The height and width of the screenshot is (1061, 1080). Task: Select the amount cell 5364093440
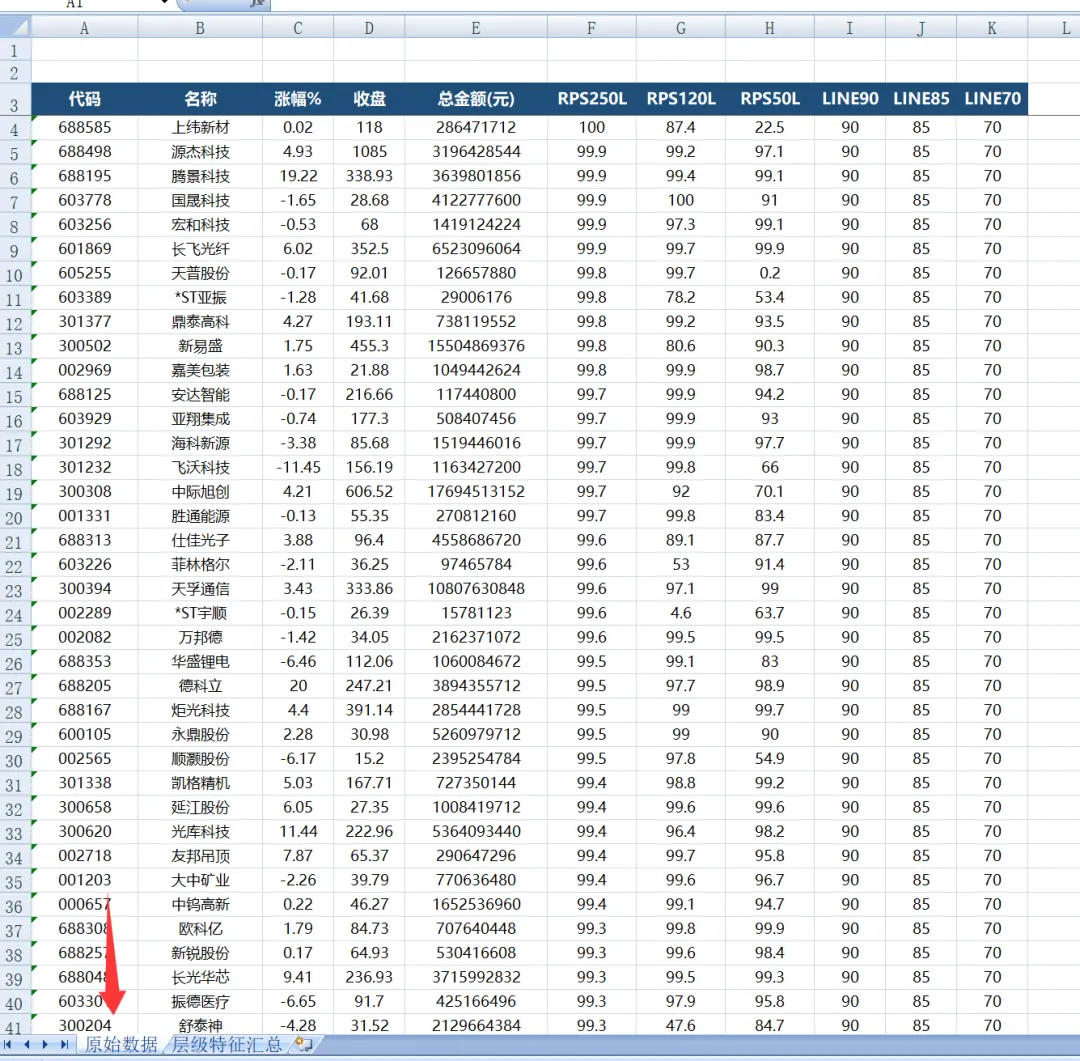[475, 832]
